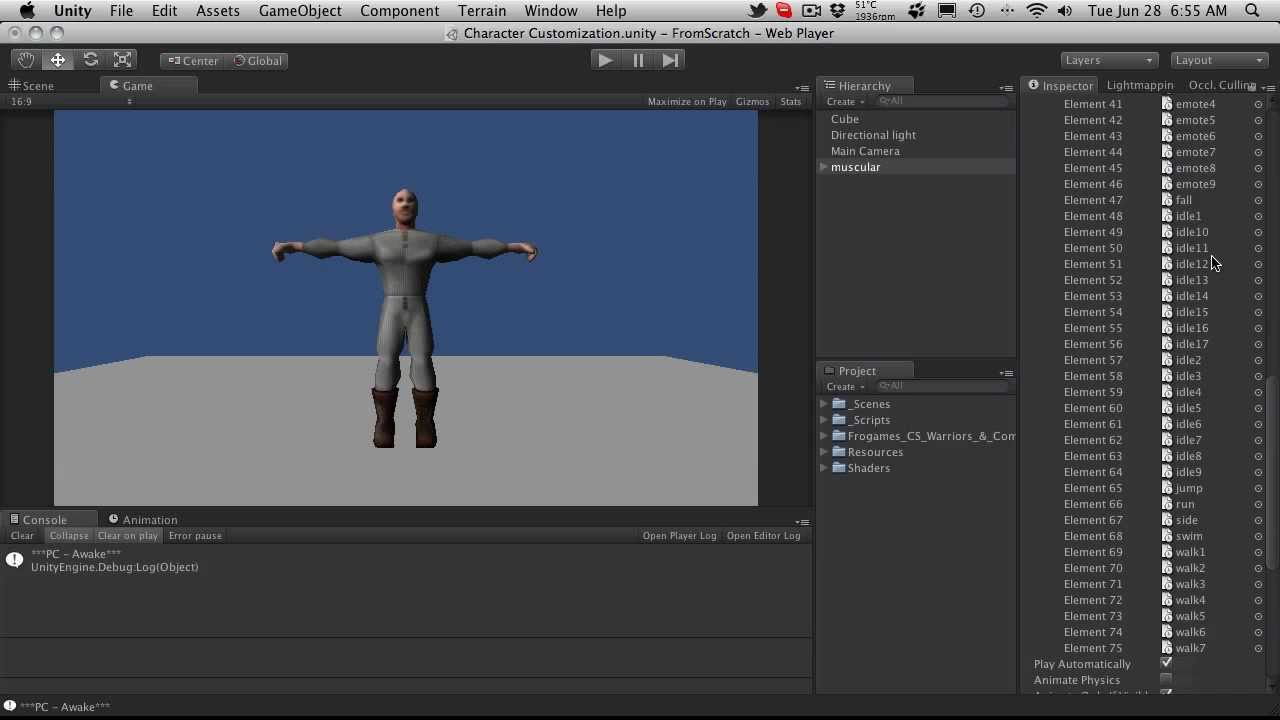Switch to the Inspector tab
This screenshot has height=720, width=1280.
pos(1060,86)
